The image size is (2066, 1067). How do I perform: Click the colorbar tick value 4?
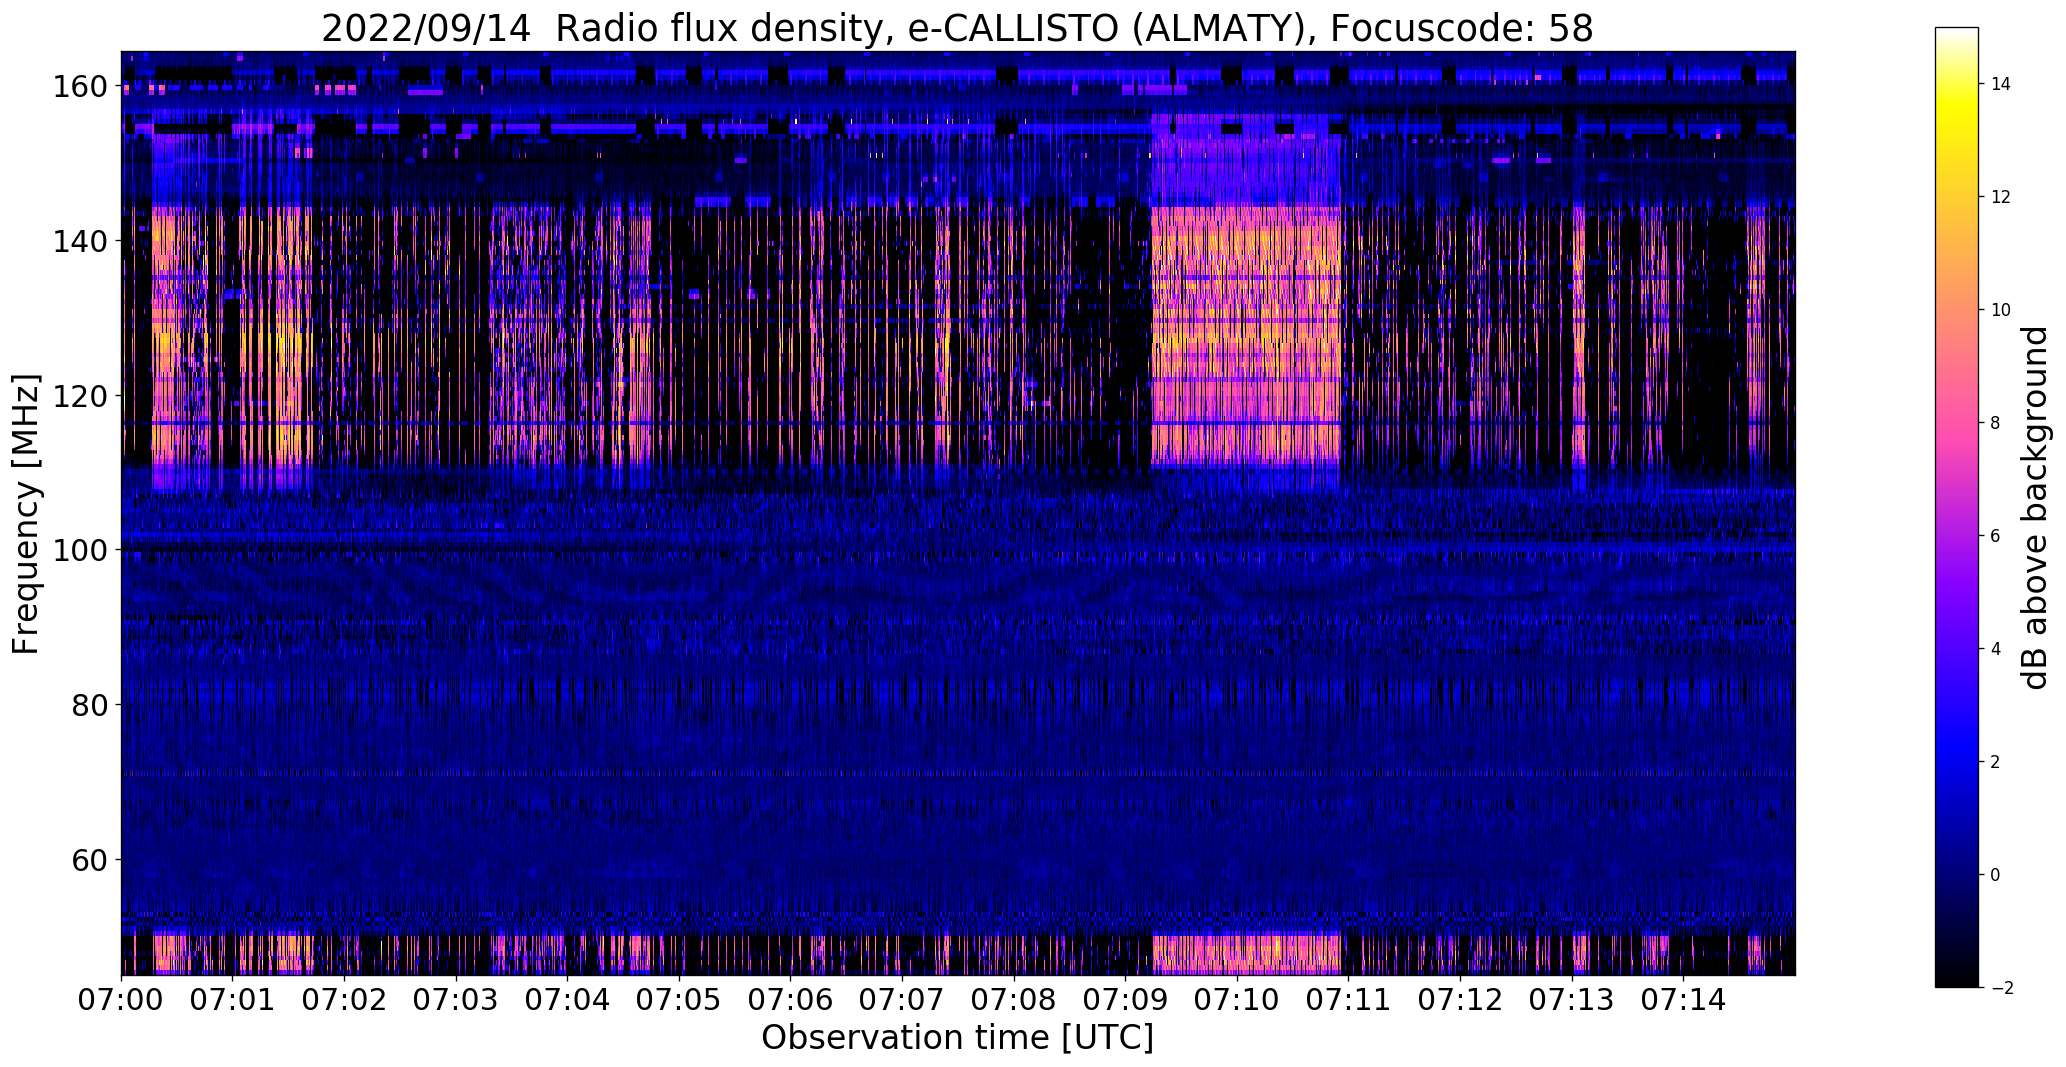(1996, 649)
